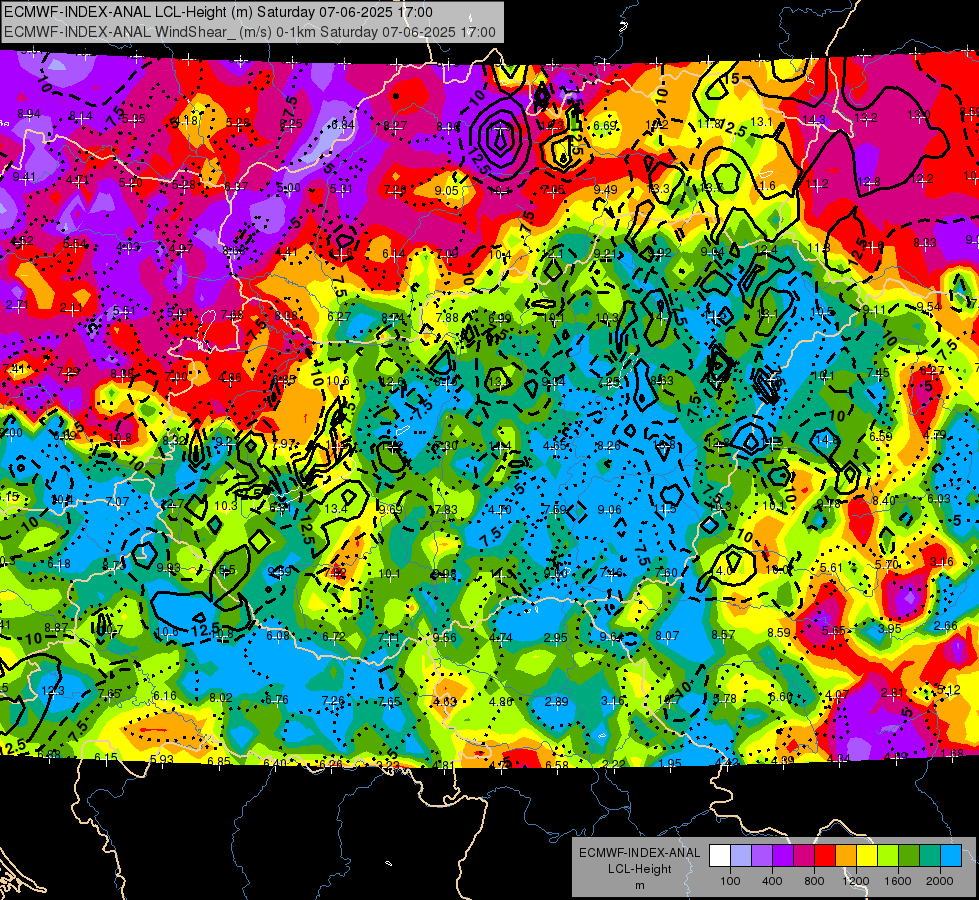This screenshot has width=979, height=900.
Task: Click the grid value '8.07'
Action: [x=667, y=636]
